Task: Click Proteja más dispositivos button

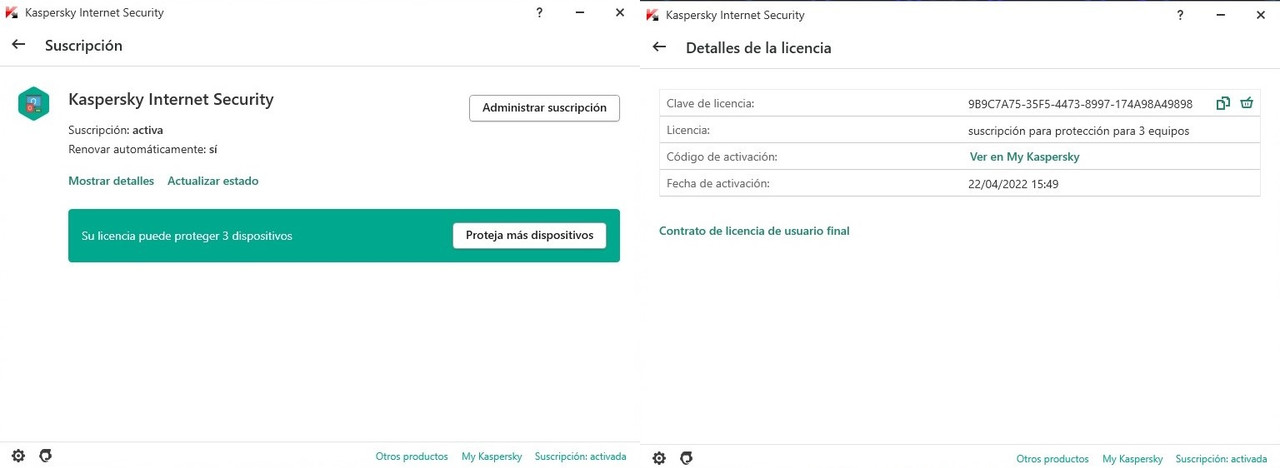Action: point(529,236)
